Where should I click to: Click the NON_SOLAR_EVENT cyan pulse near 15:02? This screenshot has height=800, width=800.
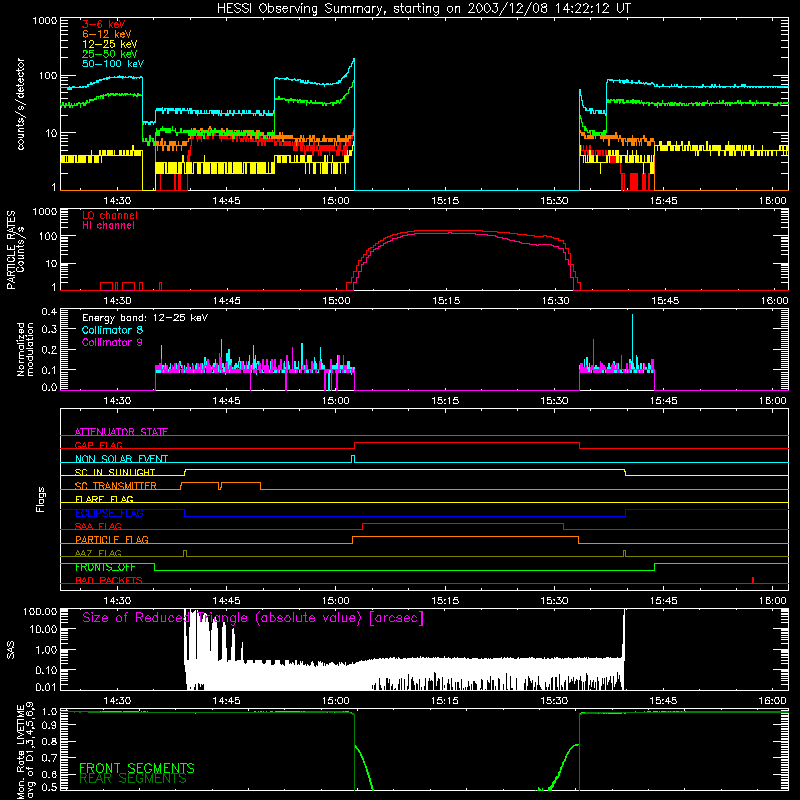click(353, 459)
